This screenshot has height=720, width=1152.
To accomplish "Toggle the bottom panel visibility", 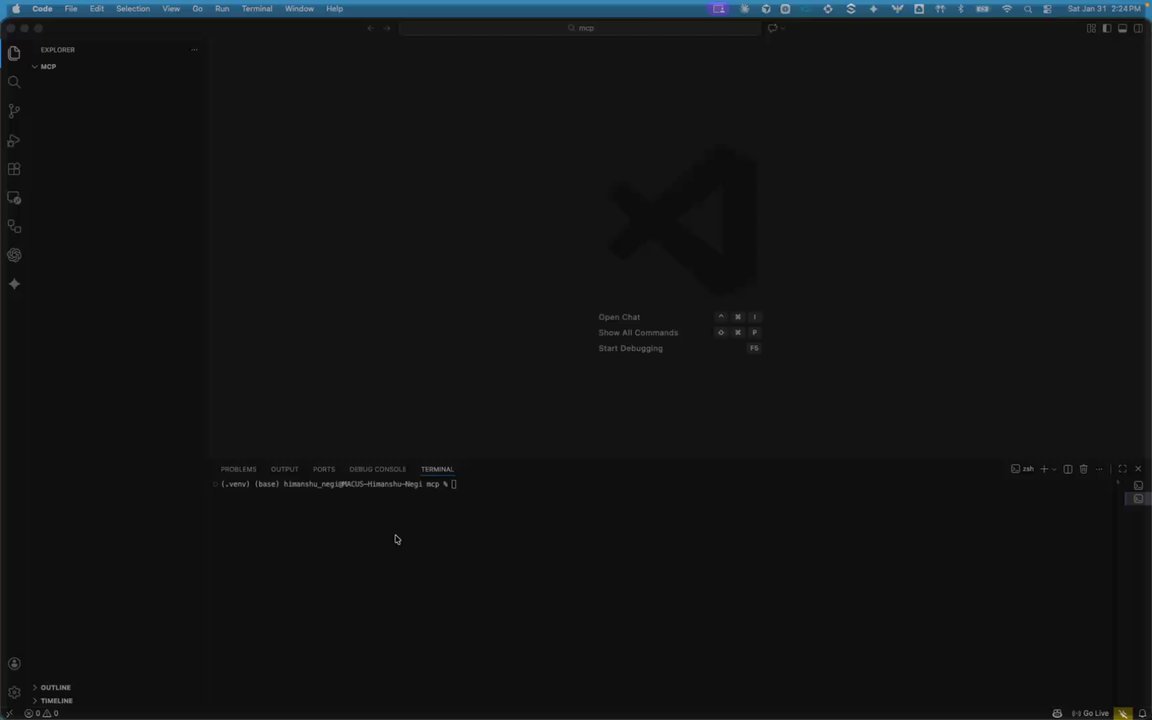I will coord(1122,28).
